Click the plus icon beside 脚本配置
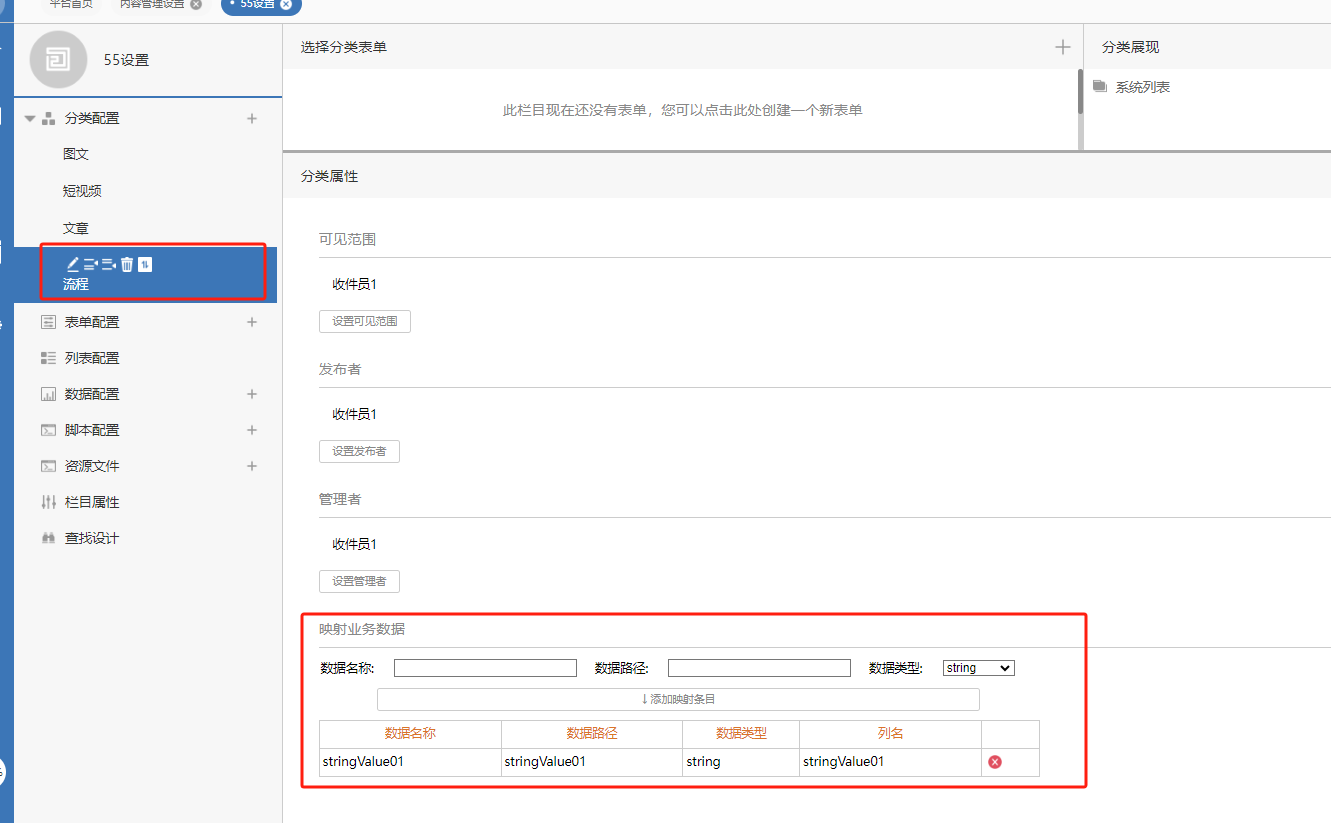This screenshot has height=823, width=1331. [252, 430]
